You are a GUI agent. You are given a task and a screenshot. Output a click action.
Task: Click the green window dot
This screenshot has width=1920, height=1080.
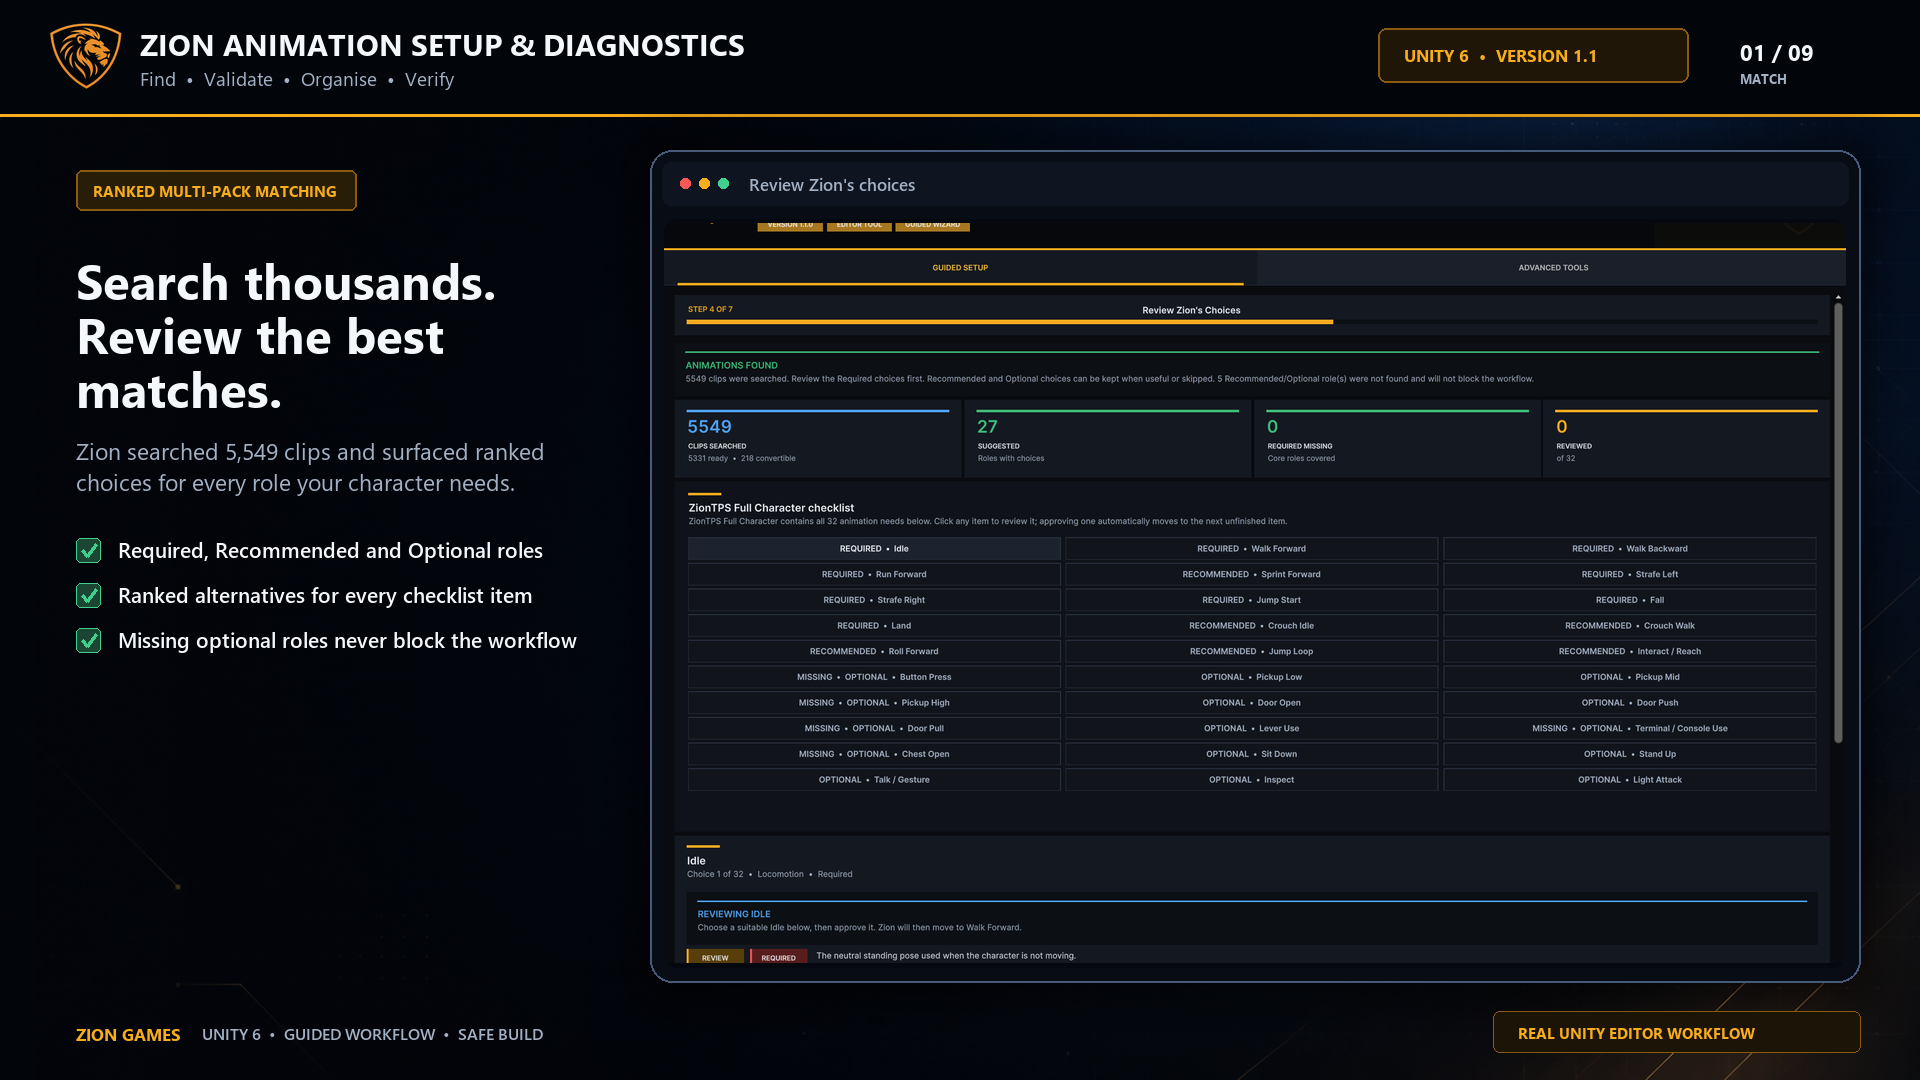coord(723,184)
